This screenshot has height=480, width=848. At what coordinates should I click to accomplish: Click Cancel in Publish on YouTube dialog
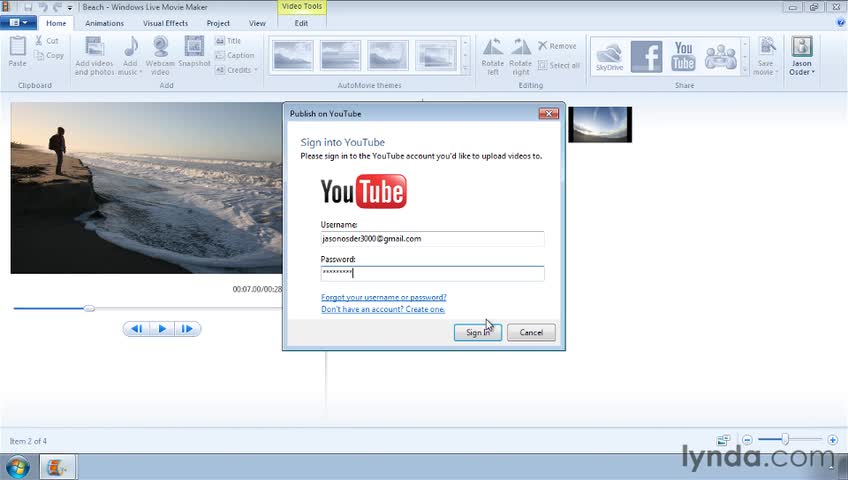click(x=531, y=332)
